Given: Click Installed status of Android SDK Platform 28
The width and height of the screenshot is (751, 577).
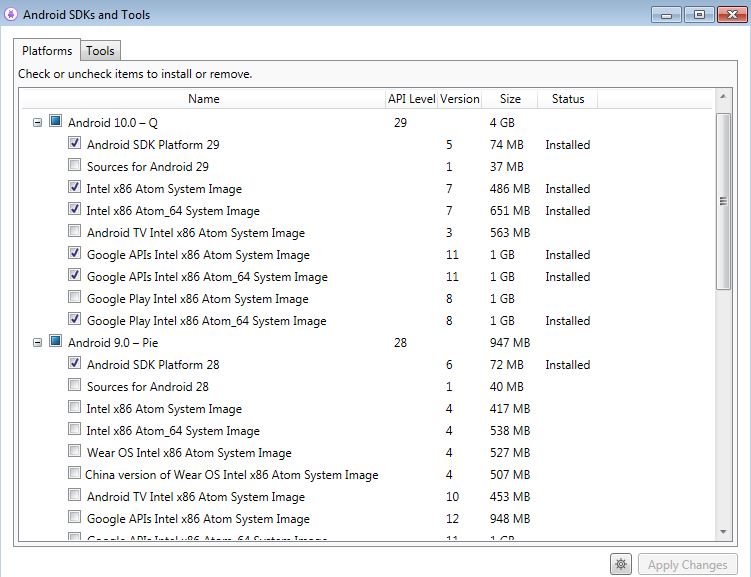Looking at the screenshot, I should 568,365.
